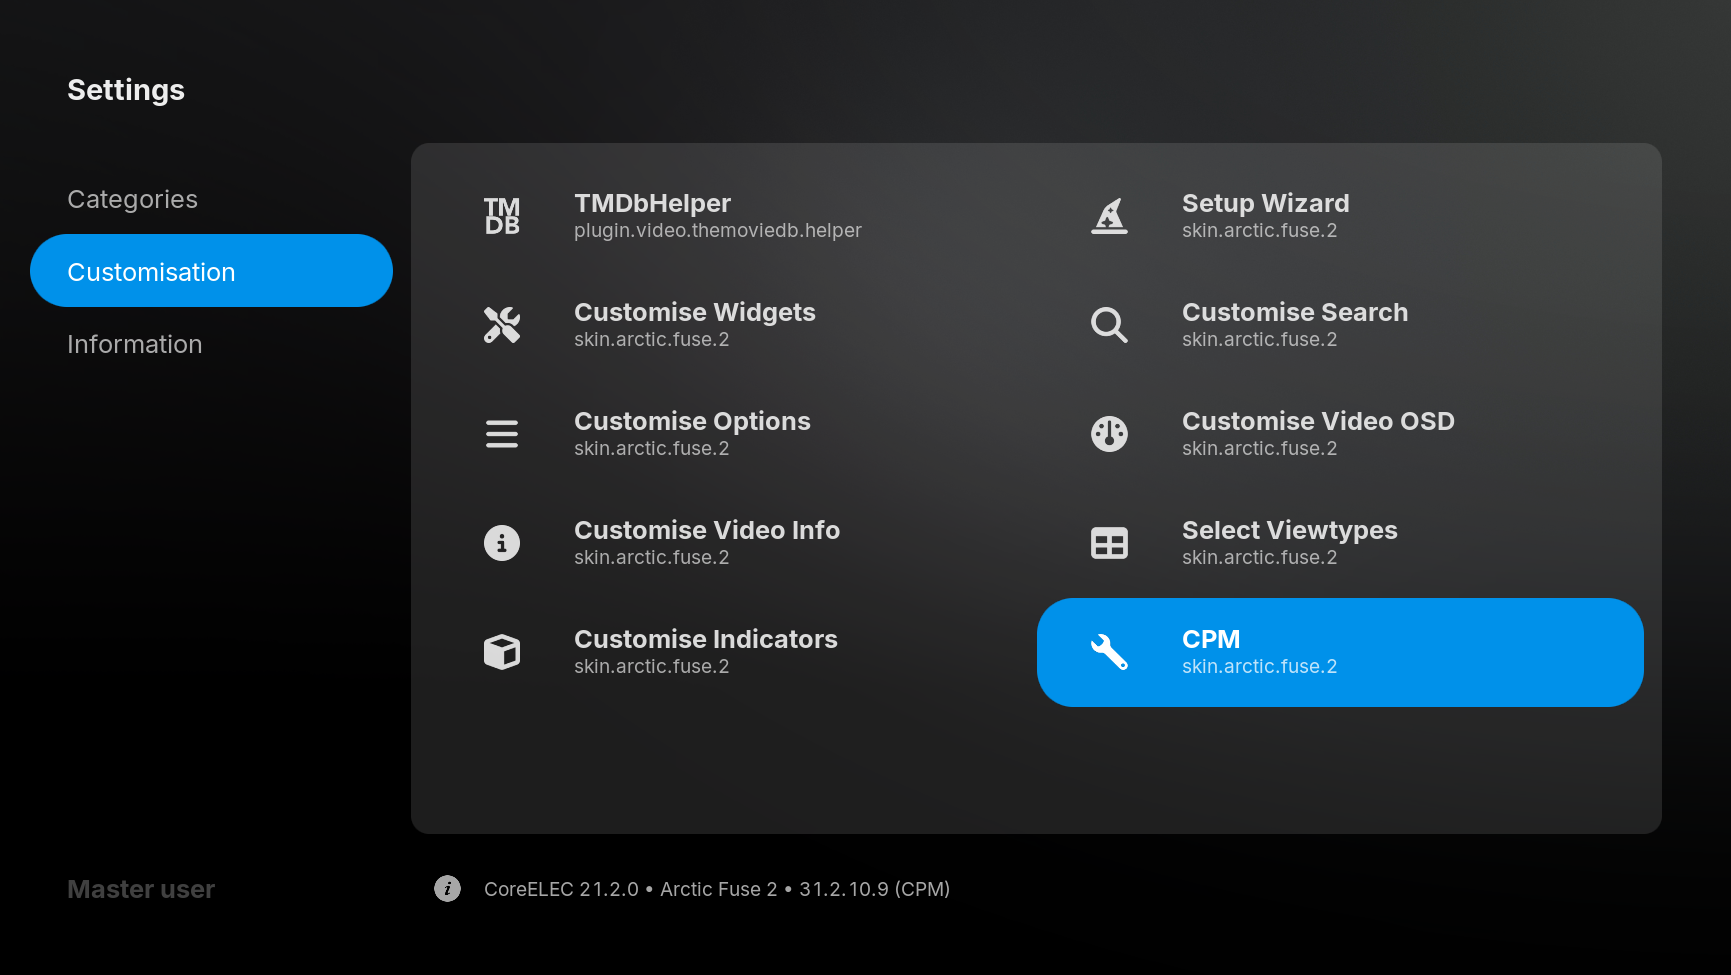This screenshot has height=975, width=1731.
Task: Click the magnifying glass search icon
Action: 1109,325
